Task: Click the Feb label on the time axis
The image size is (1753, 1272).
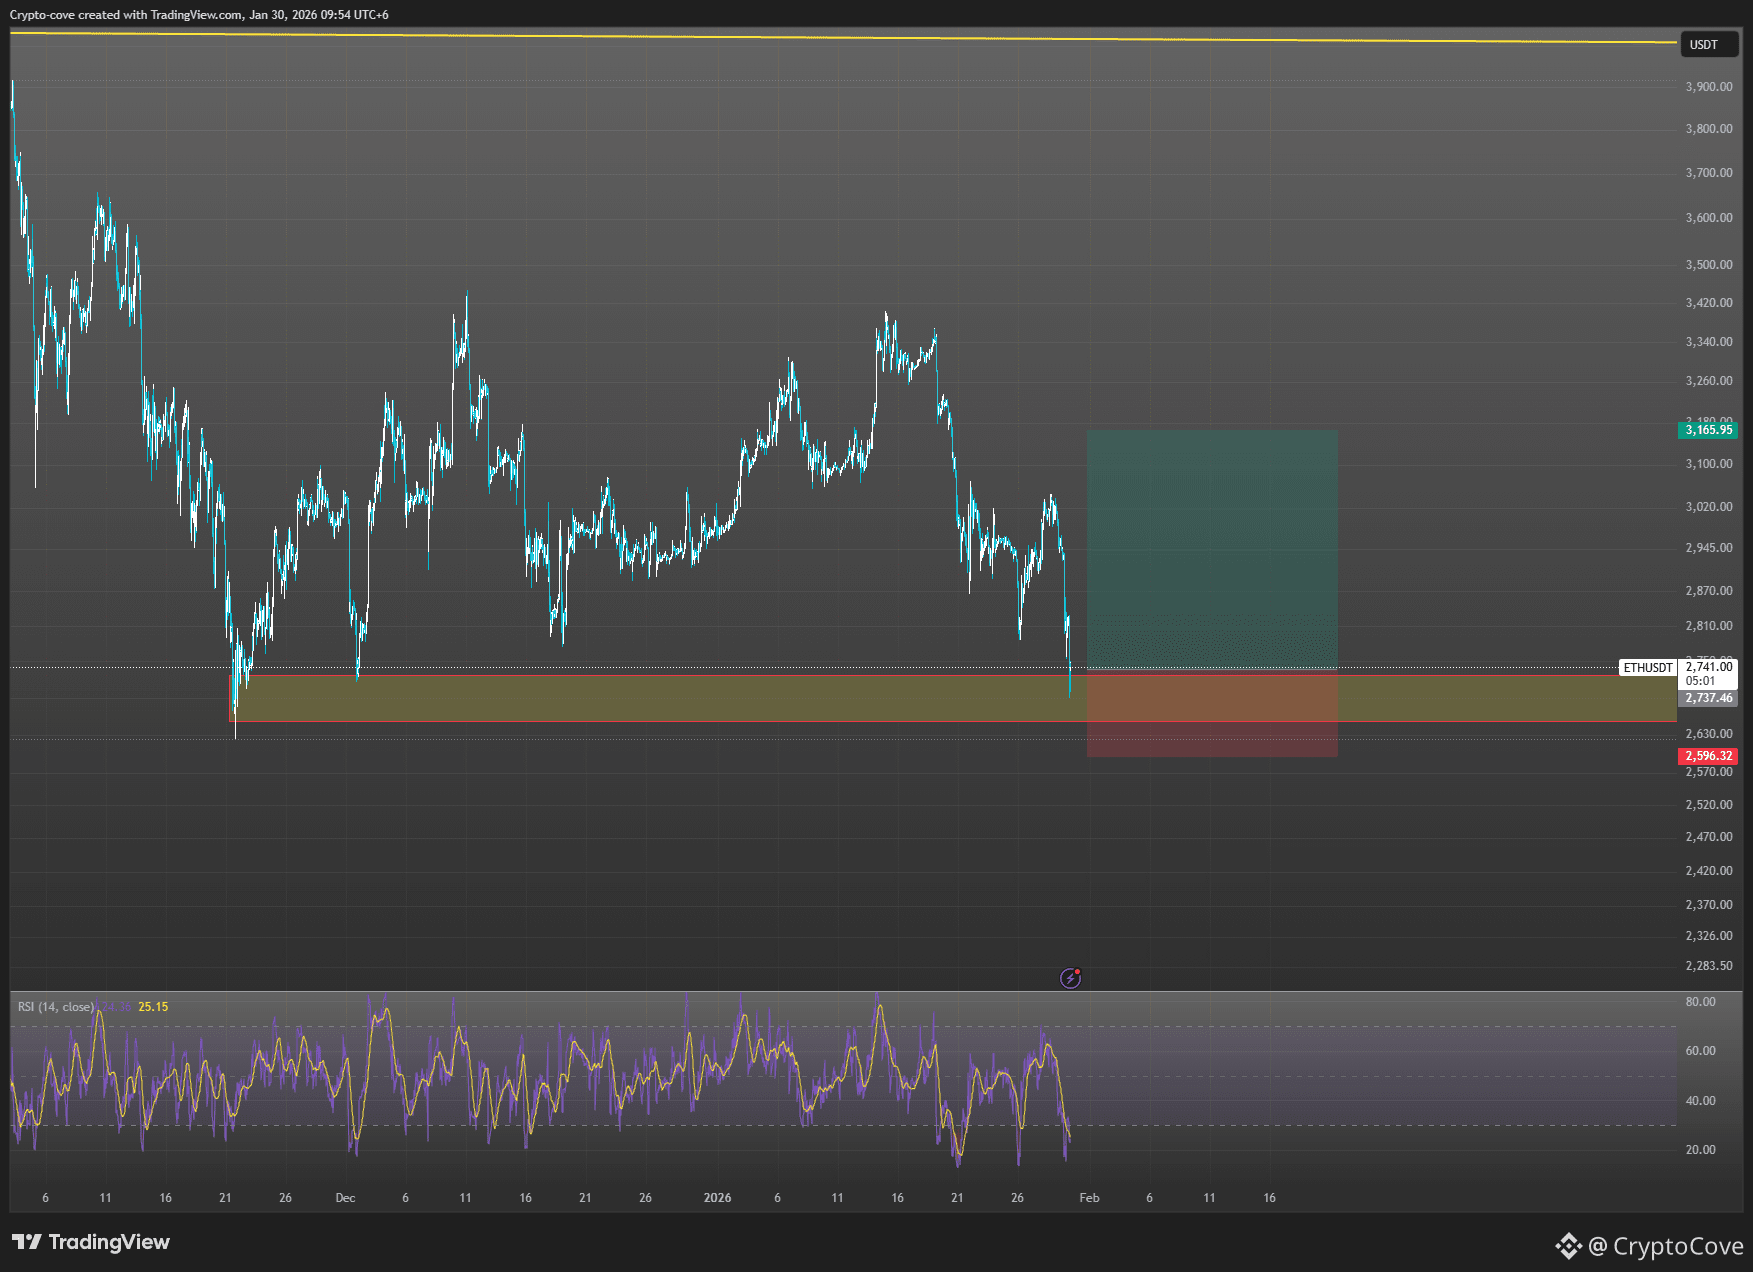Action: [x=1089, y=1197]
